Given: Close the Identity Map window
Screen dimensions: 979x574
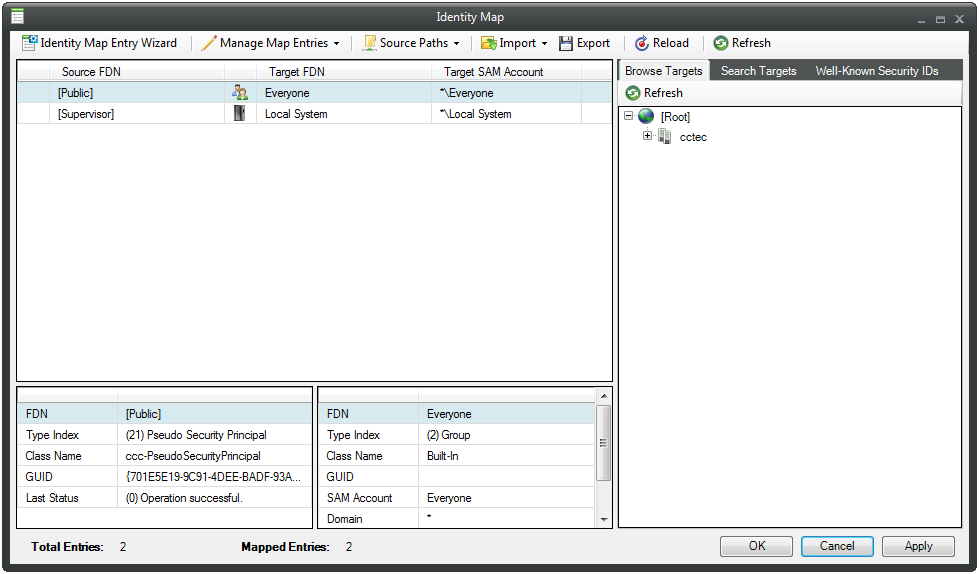Looking at the screenshot, I should click(x=960, y=19).
